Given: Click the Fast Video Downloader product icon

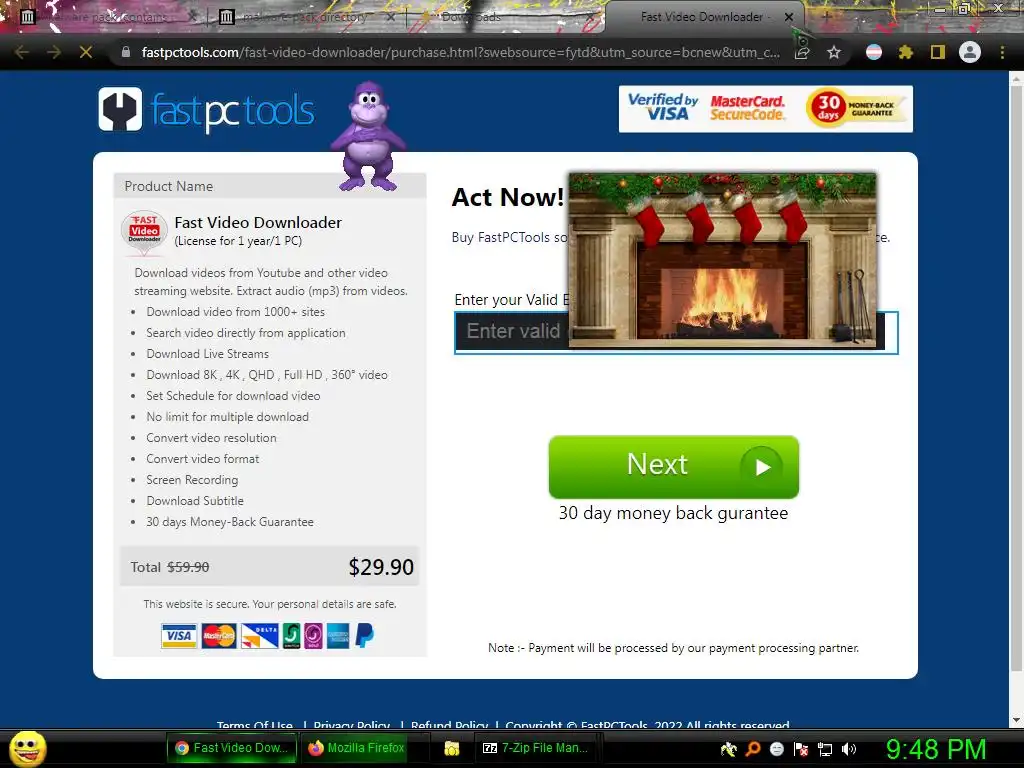Looking at the screenshot, I should (144, 231).
